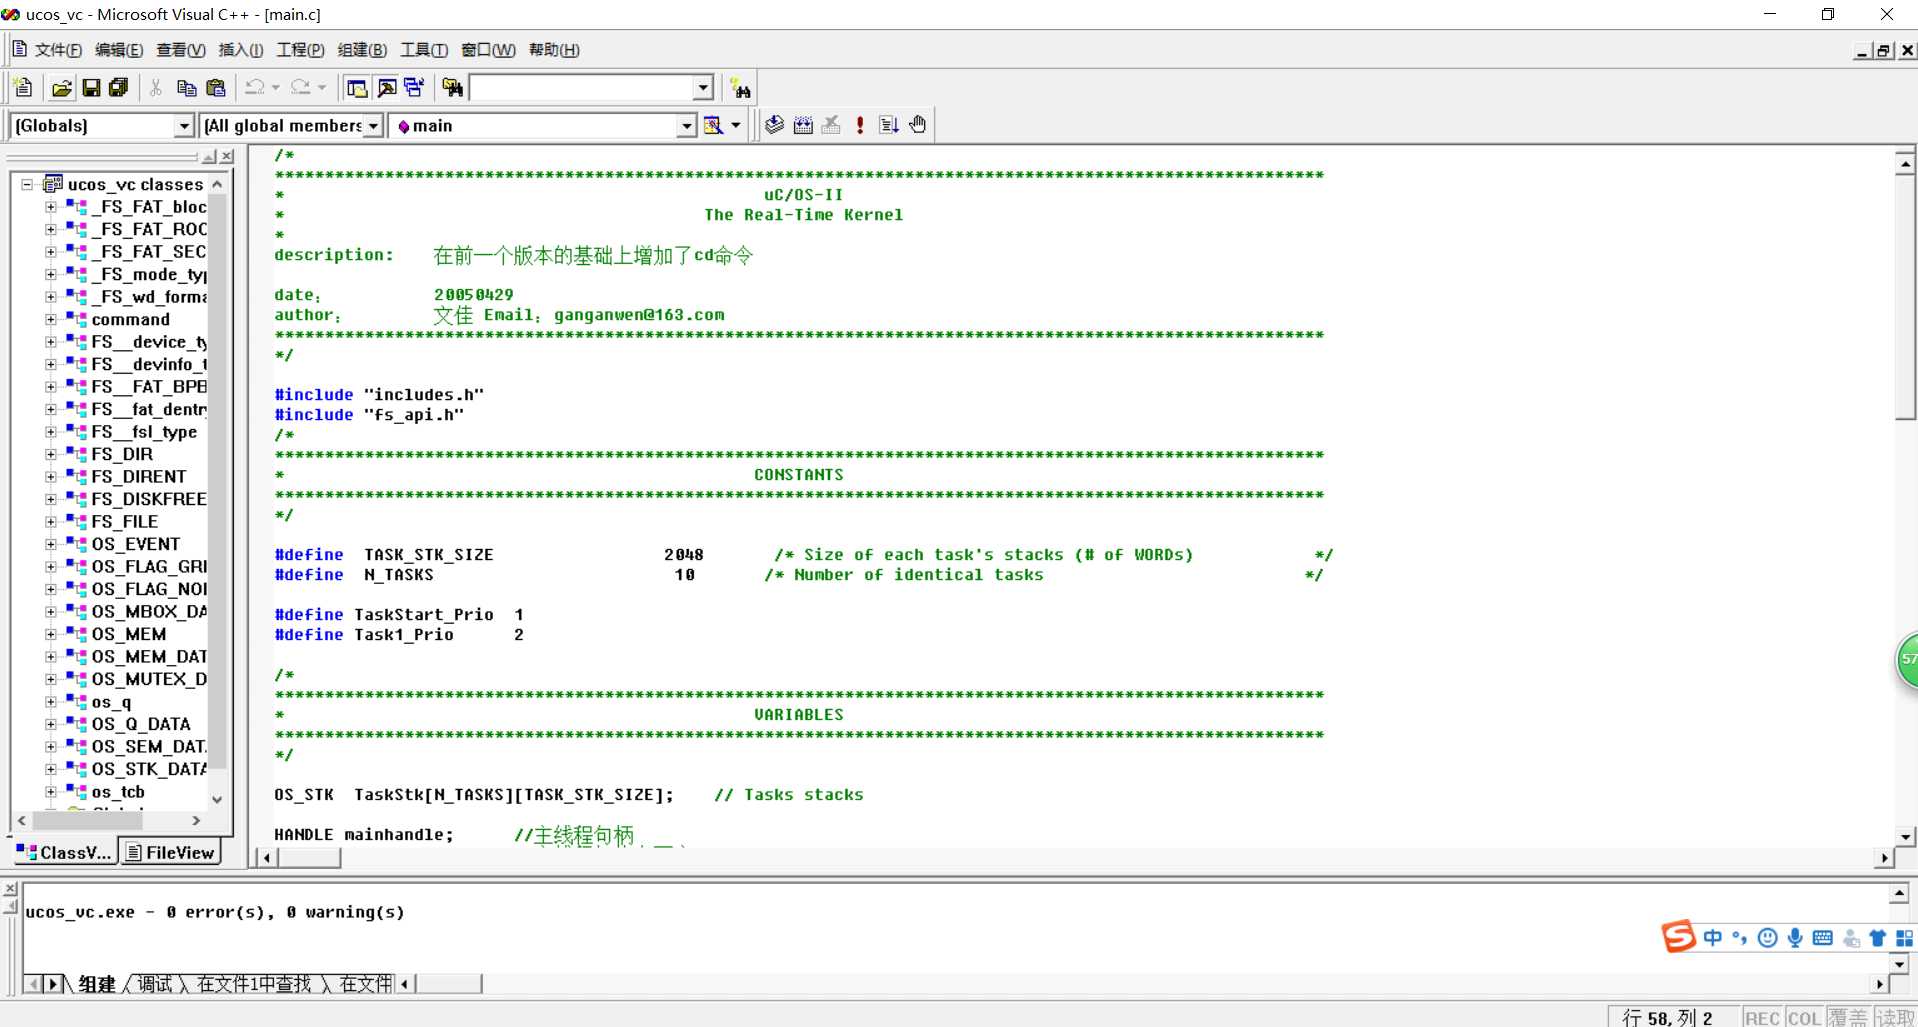Click the Copy icon in toolbar
This screenshot has width=1918, height=1027.
point(186,88)
